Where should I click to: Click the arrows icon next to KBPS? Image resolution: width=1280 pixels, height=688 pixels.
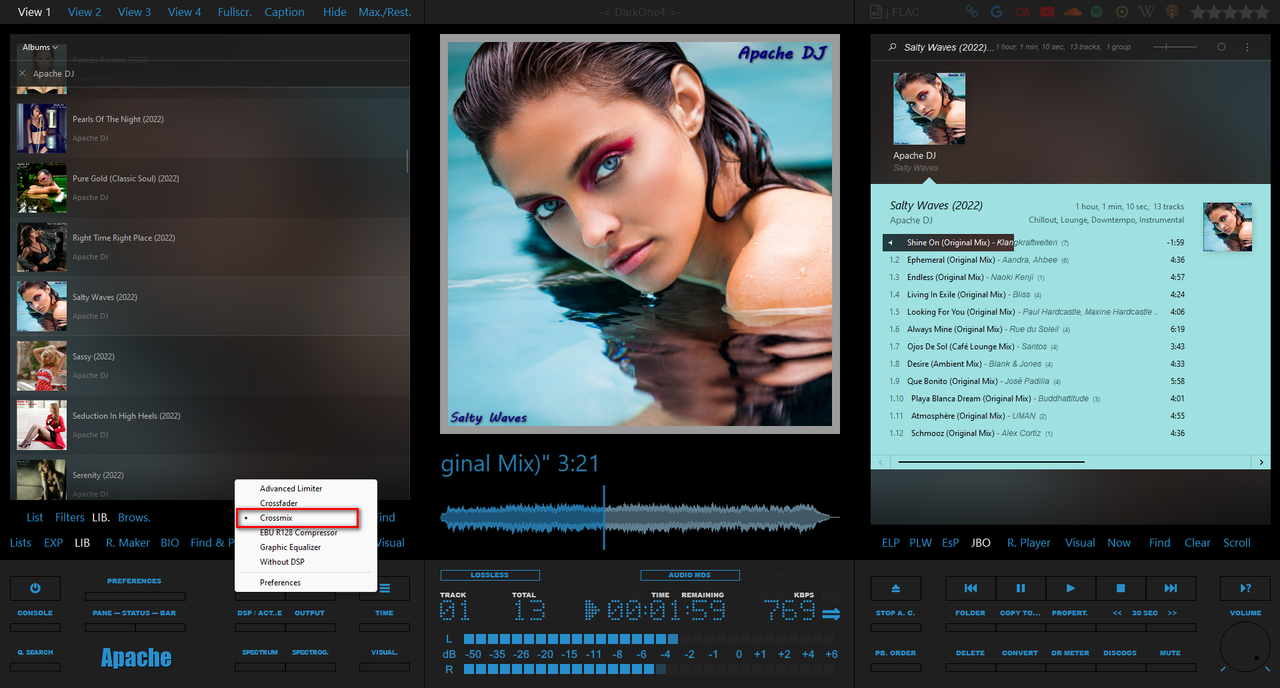click(831, 613)
